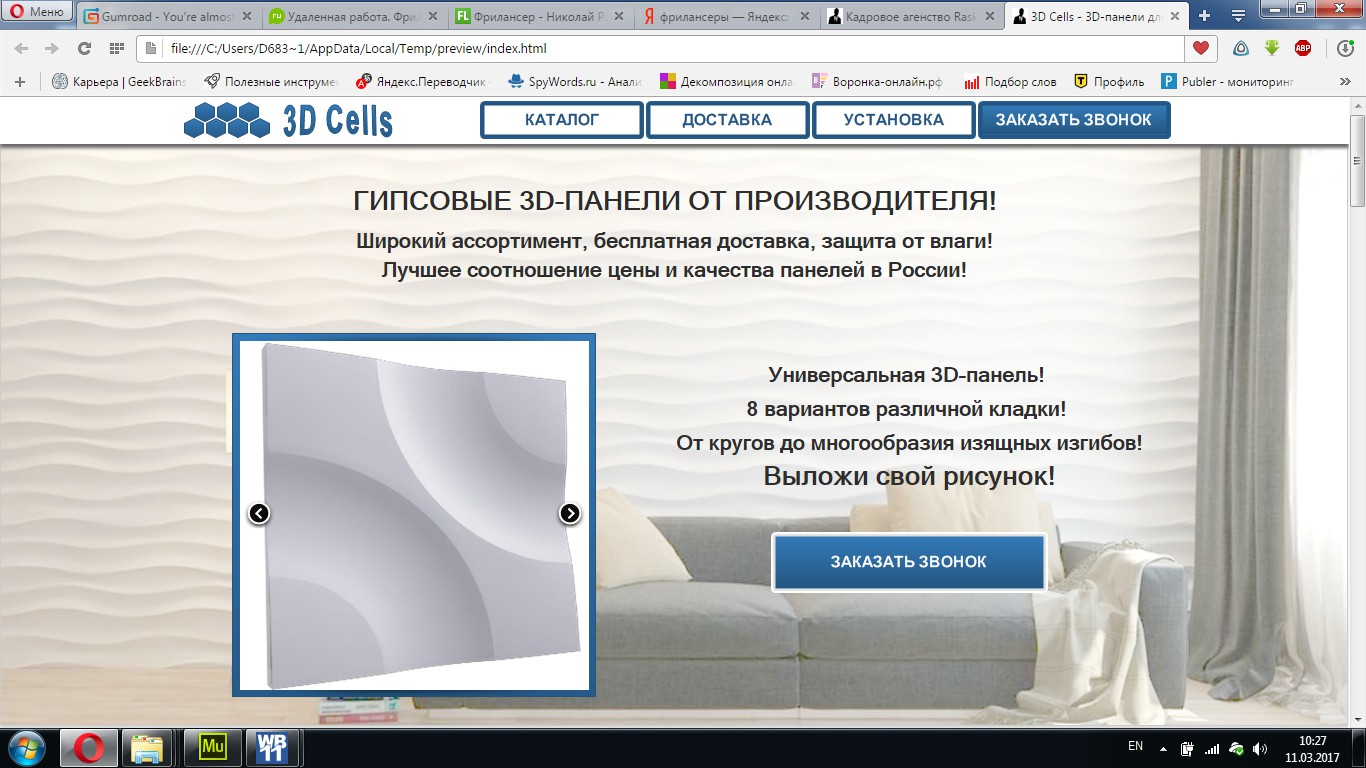
Task: Open Publer - мониторинг bookmark
Action: [x=1228, y=82]
